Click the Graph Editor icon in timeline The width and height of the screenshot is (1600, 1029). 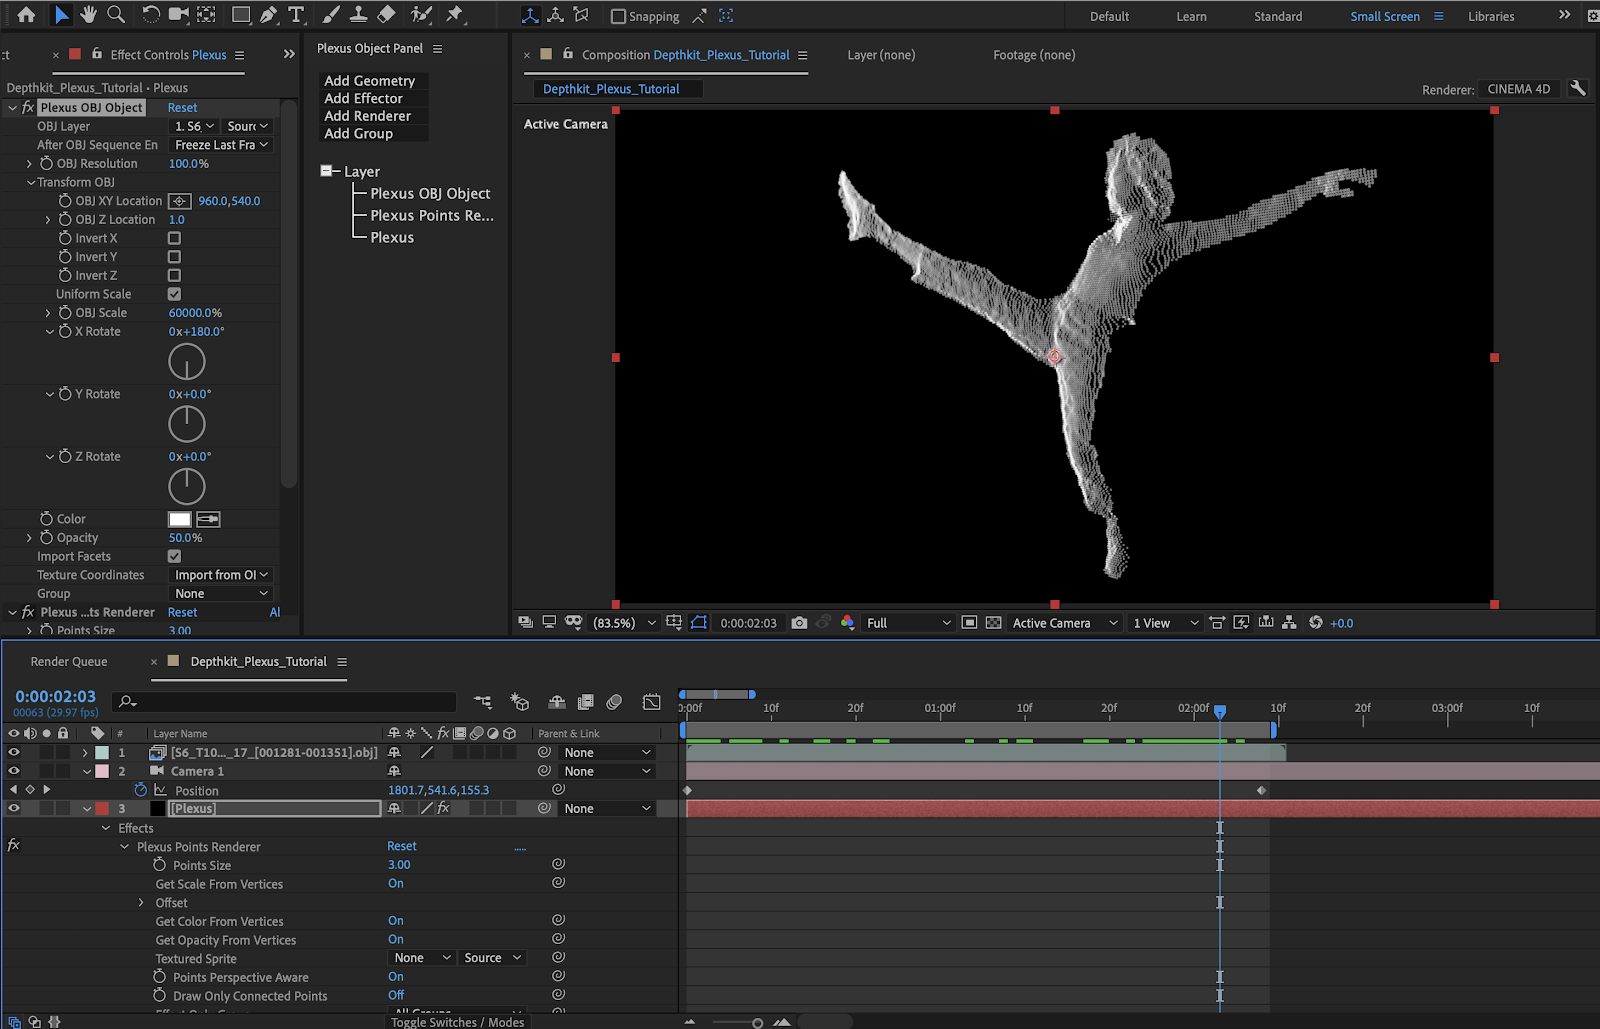coord(651,702)
